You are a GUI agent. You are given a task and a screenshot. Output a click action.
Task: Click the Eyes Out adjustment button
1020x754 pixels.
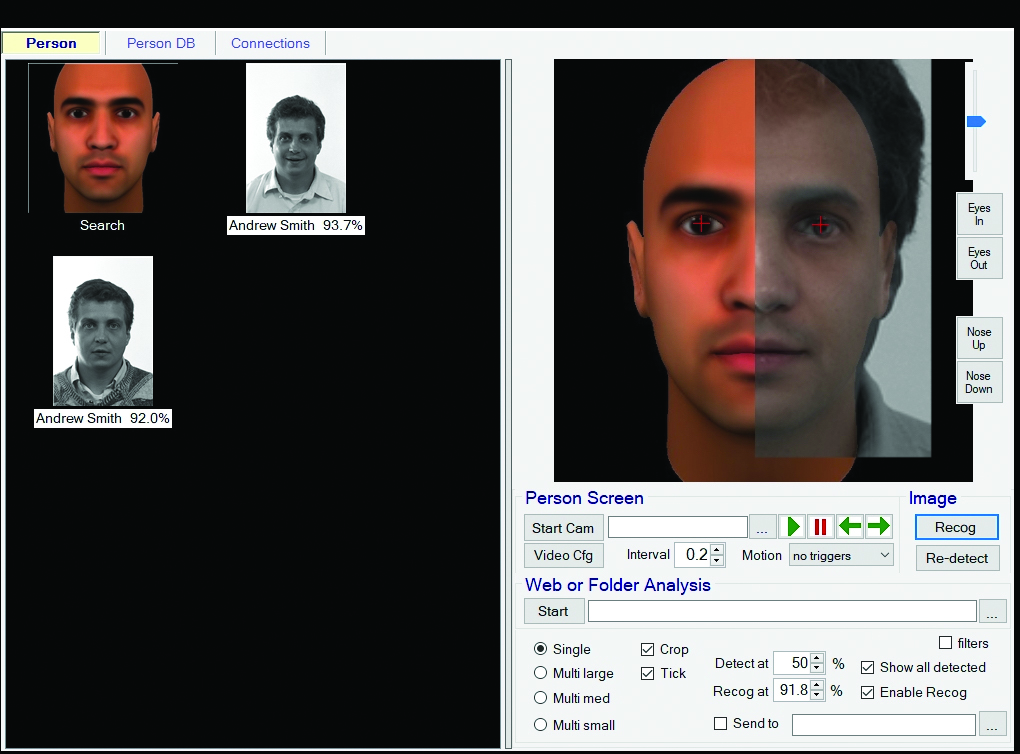tap(978, 259)
